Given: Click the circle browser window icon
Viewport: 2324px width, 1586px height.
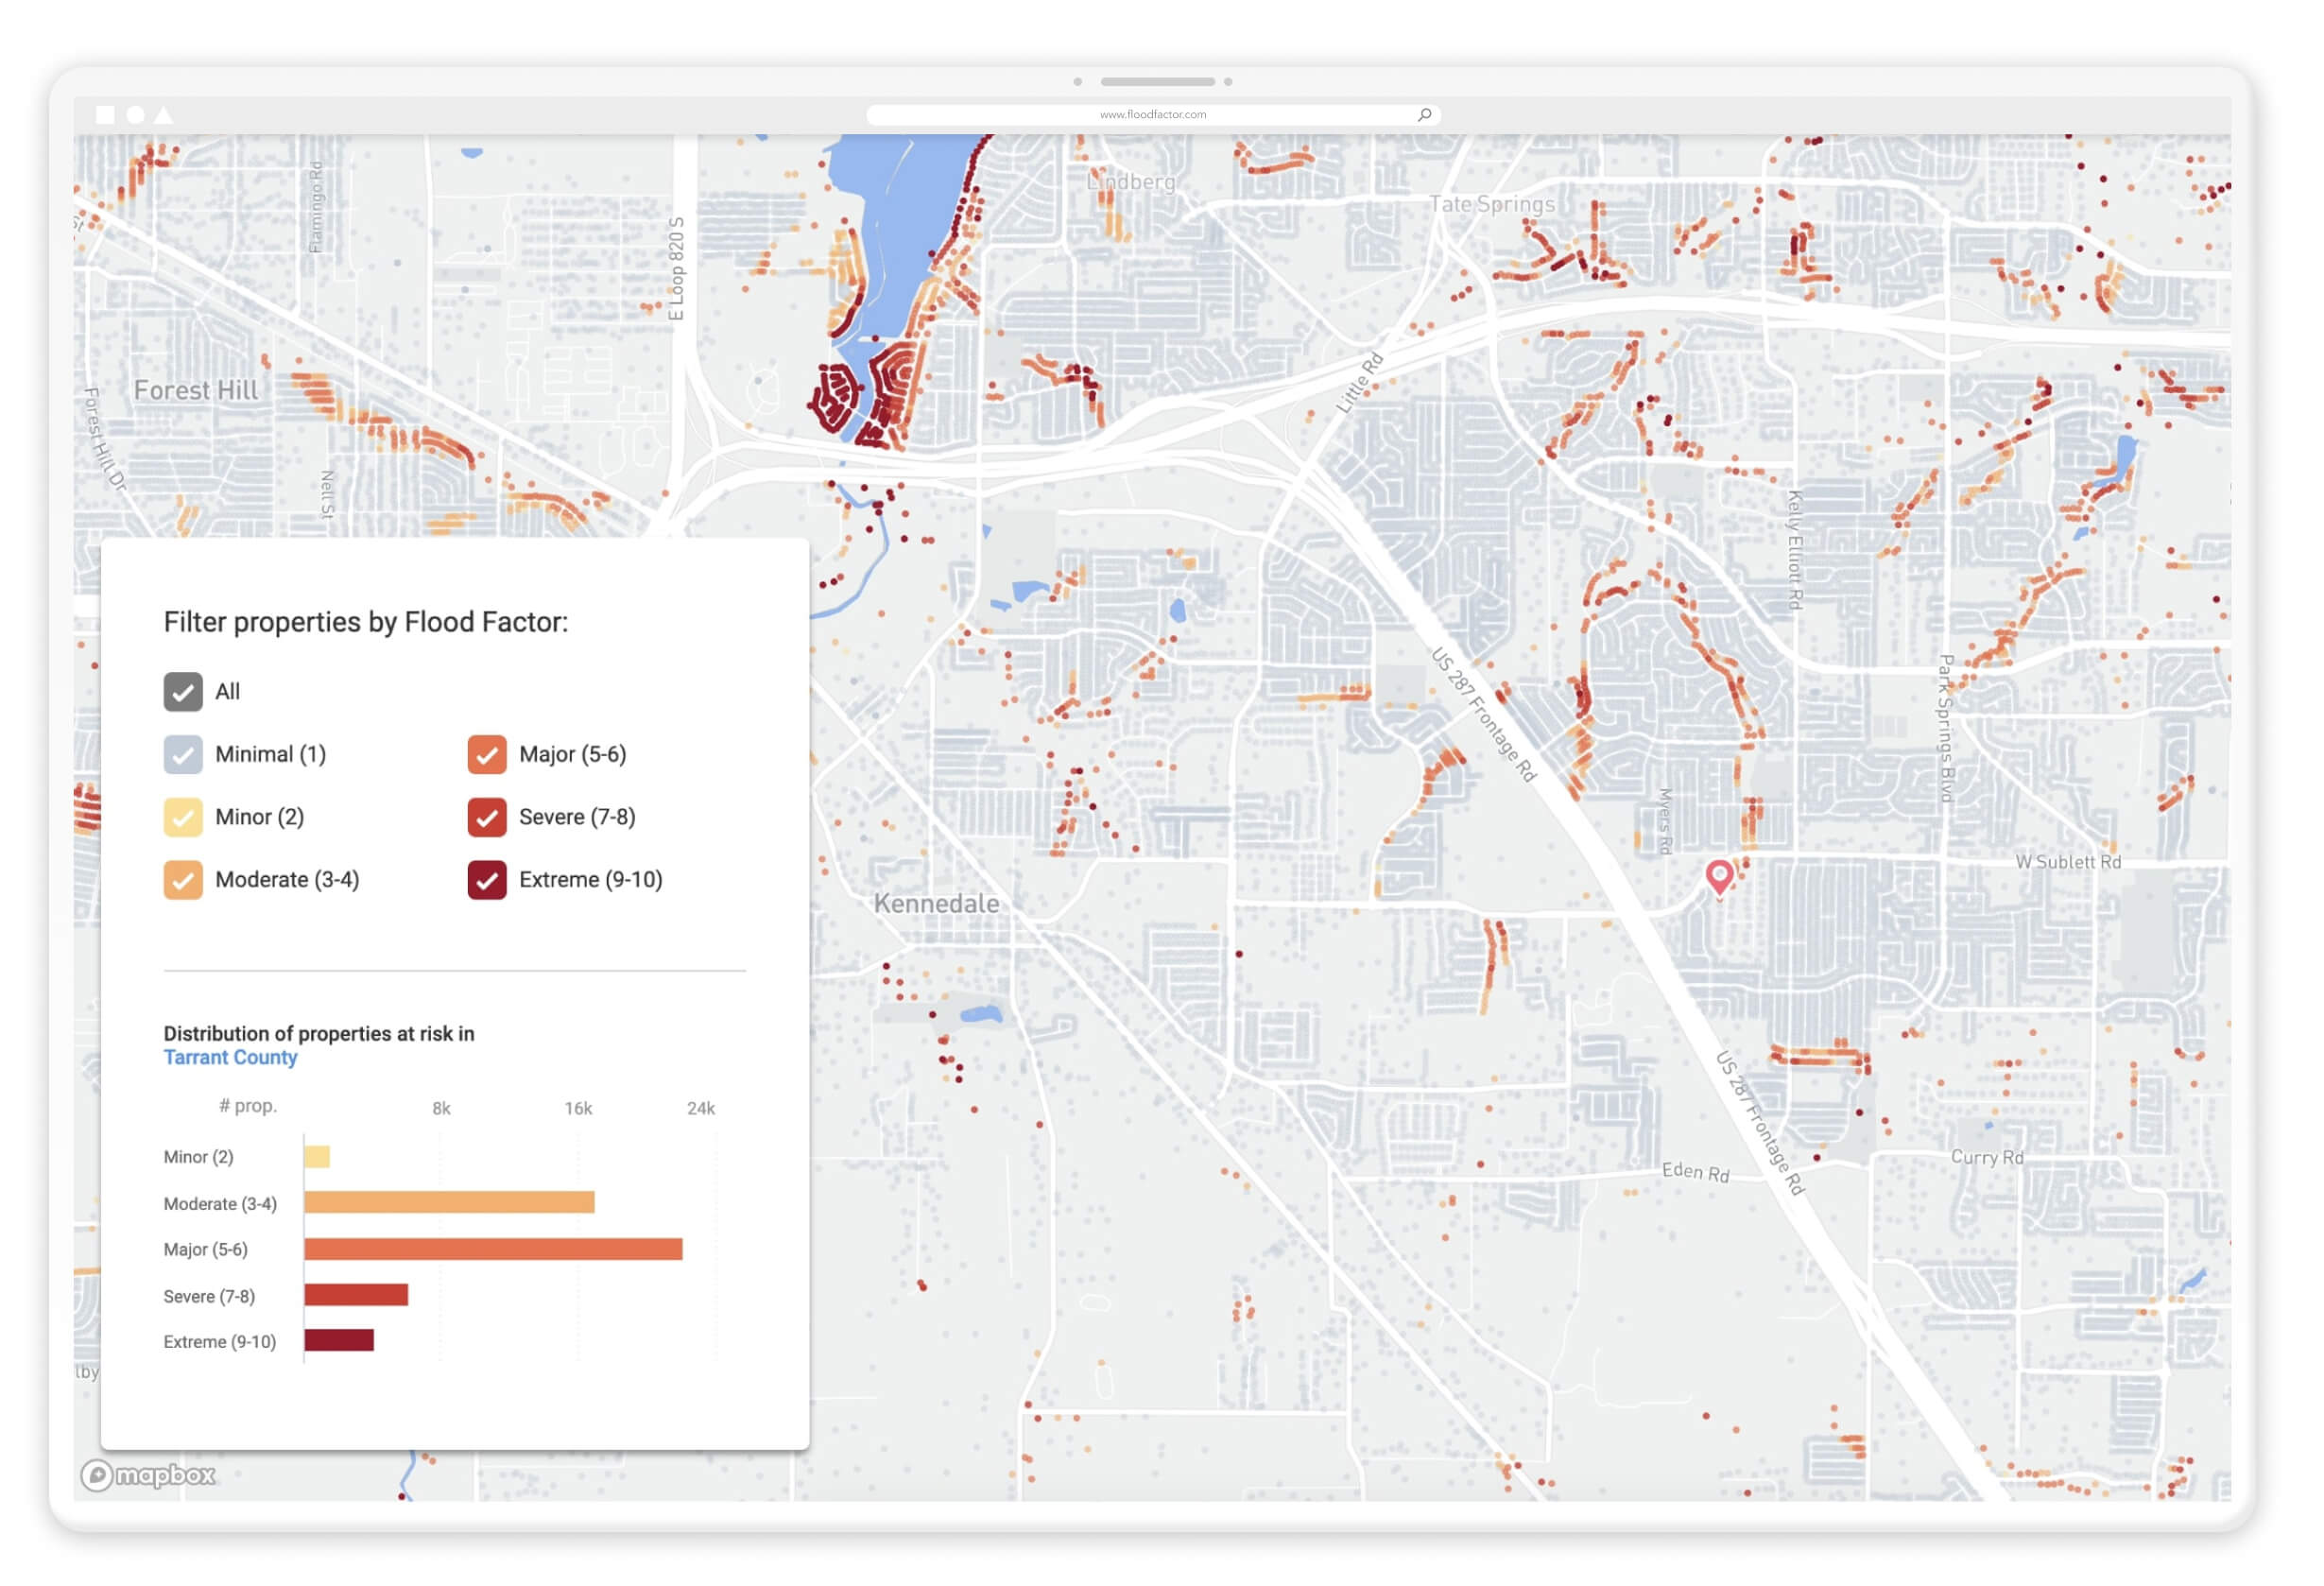Looking at the screenshot, I should pyautogui.click(x=135, y=115).
